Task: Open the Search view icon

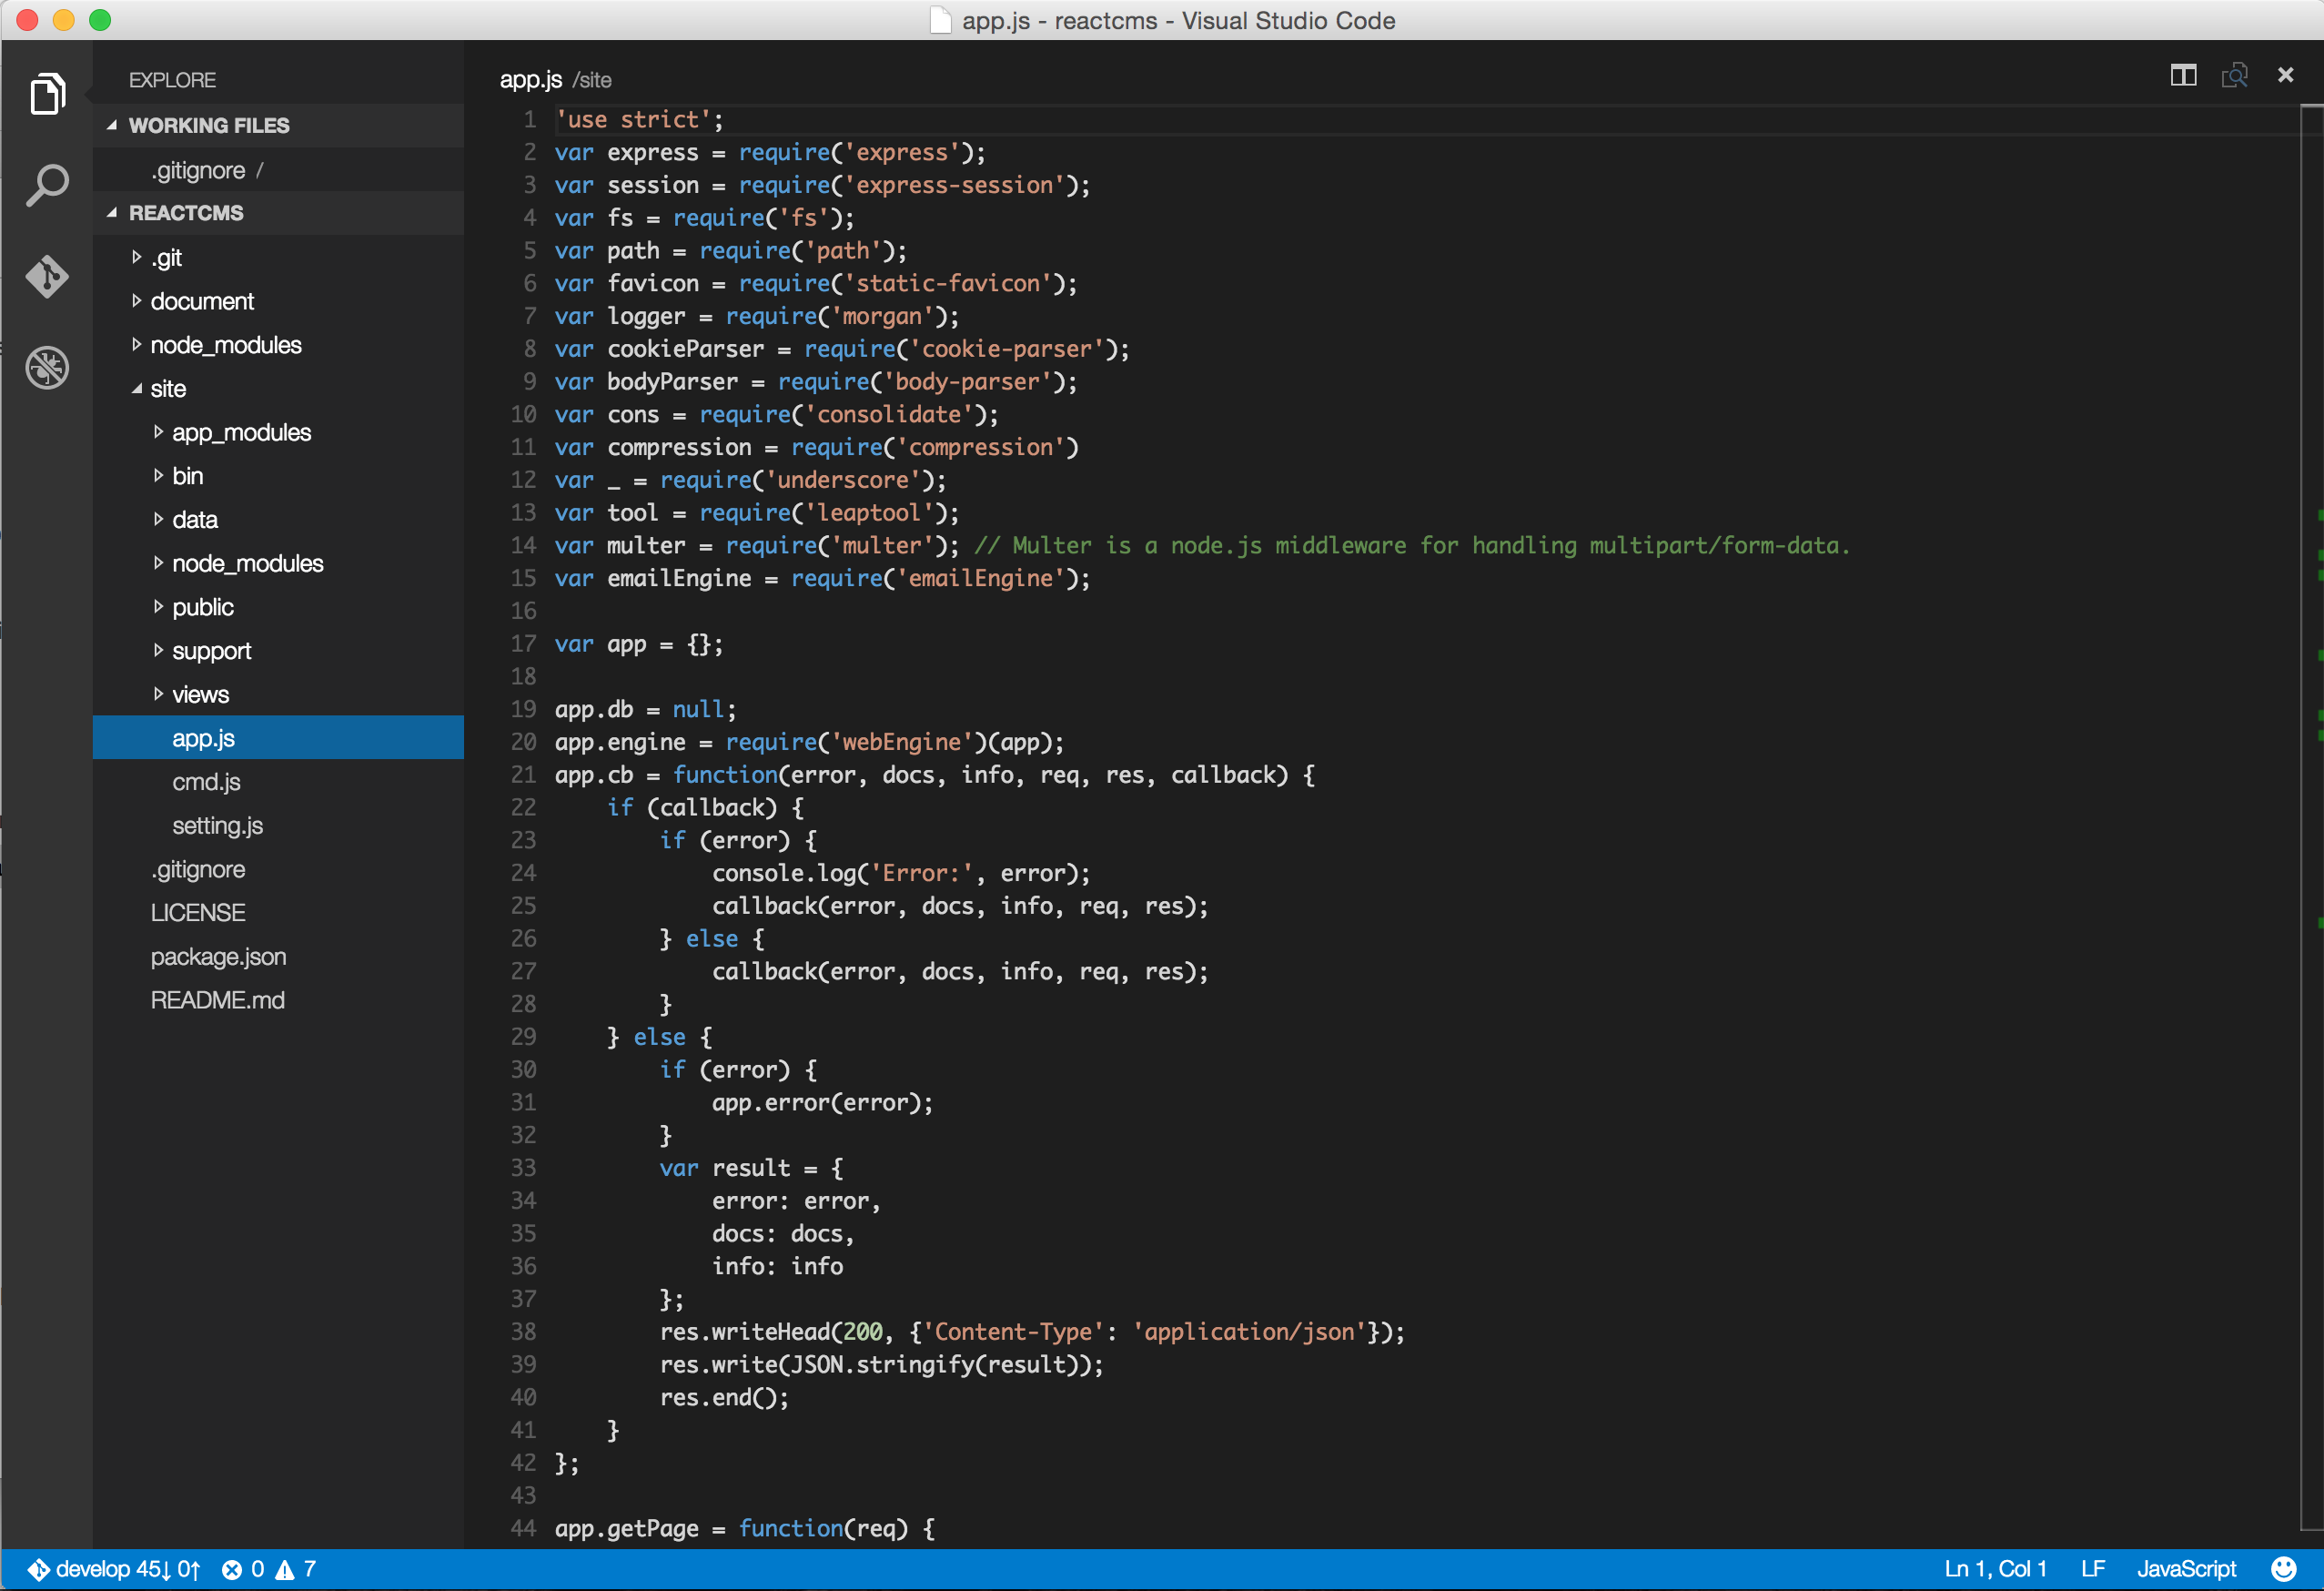Action: 47,185
